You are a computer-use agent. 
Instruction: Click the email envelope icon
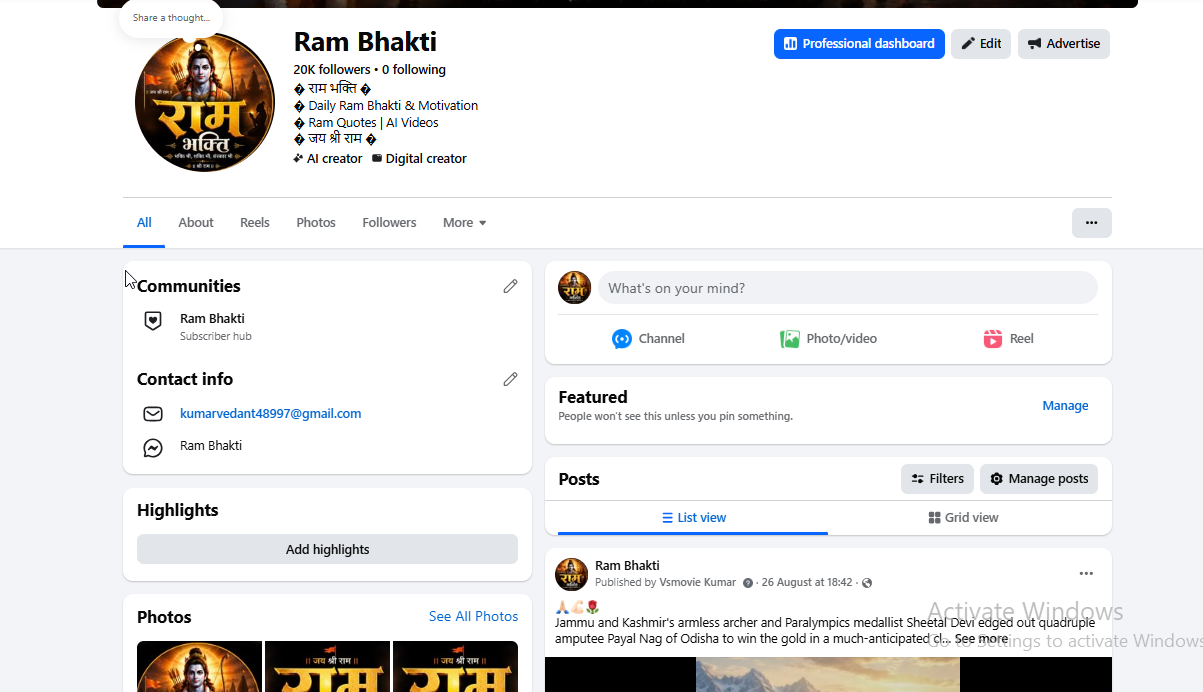[x=153, y=414]
